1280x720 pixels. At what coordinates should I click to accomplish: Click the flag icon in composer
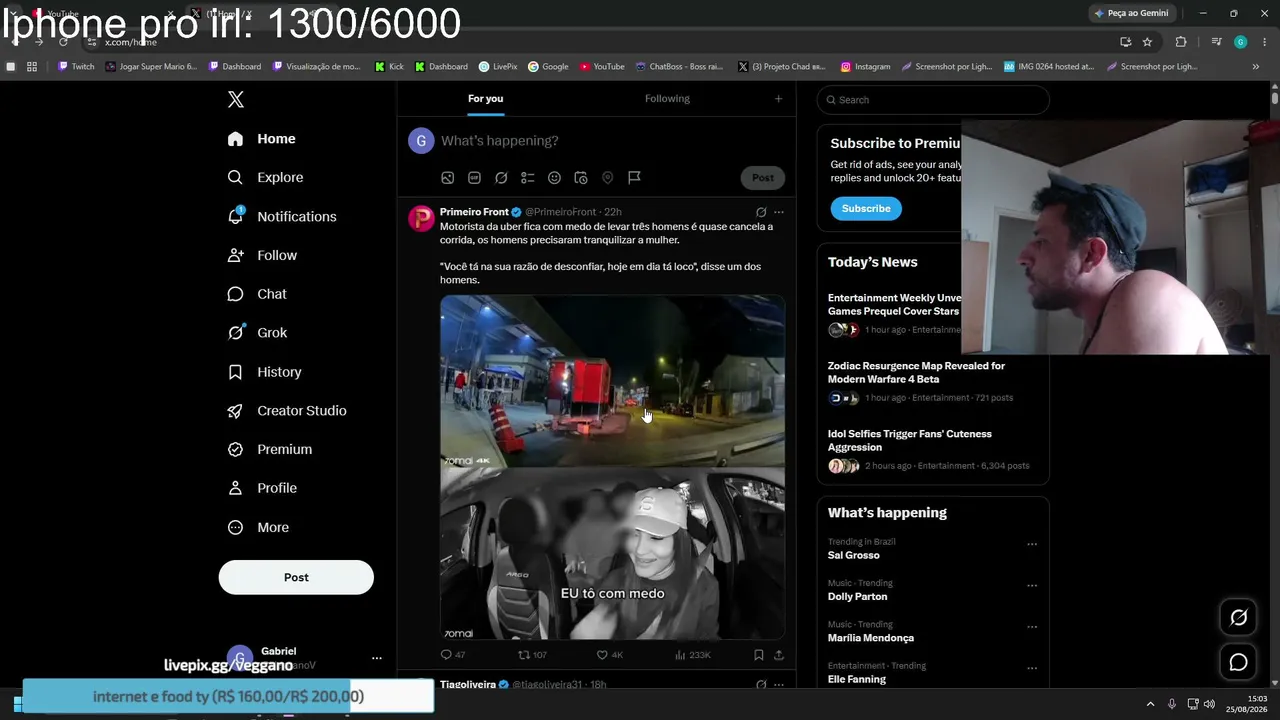coord(634,178)
